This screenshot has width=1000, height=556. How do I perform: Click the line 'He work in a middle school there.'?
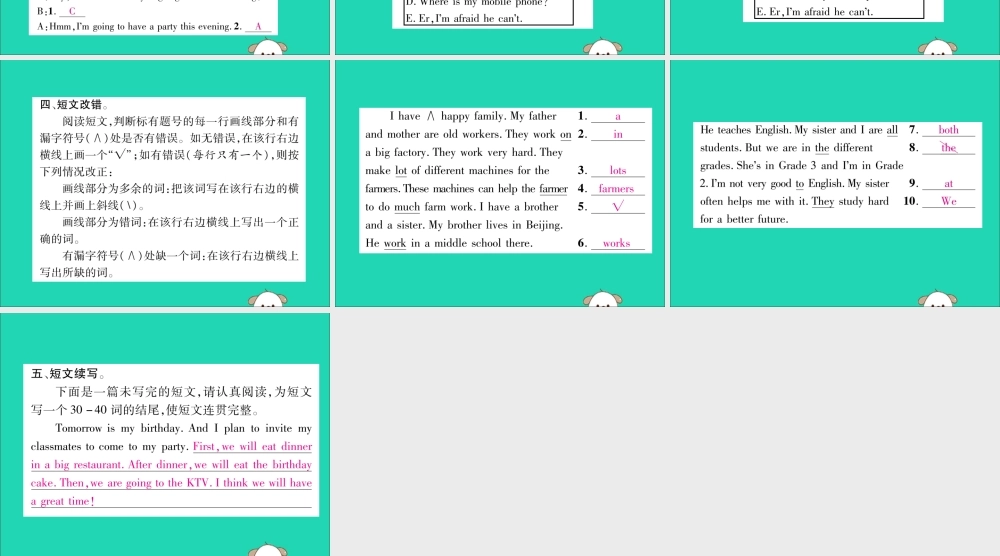pos(449,243)
